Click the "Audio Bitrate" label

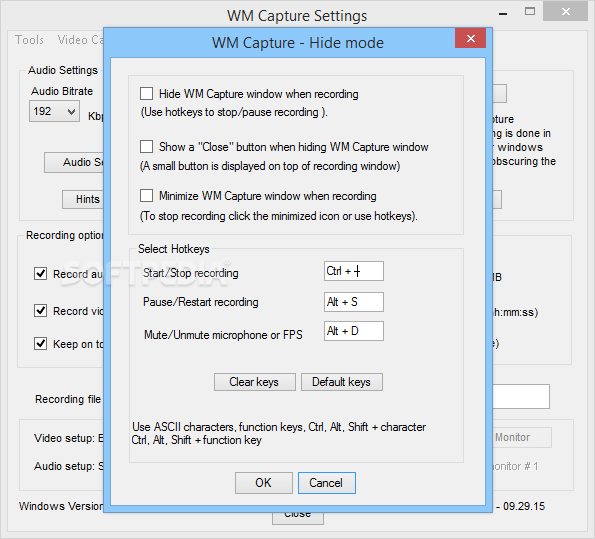(62, 91)
